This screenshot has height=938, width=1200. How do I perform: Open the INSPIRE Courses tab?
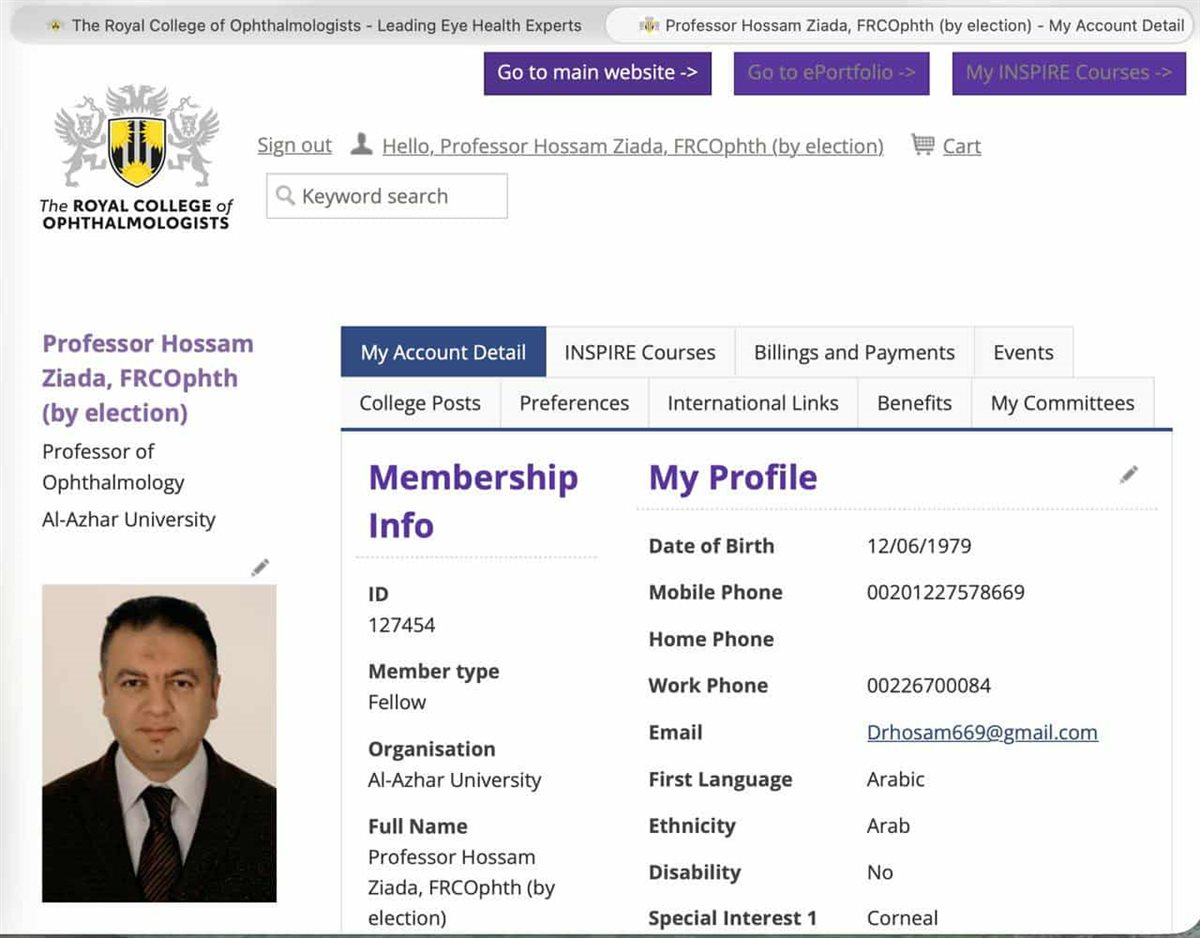[x=640, y=352]
